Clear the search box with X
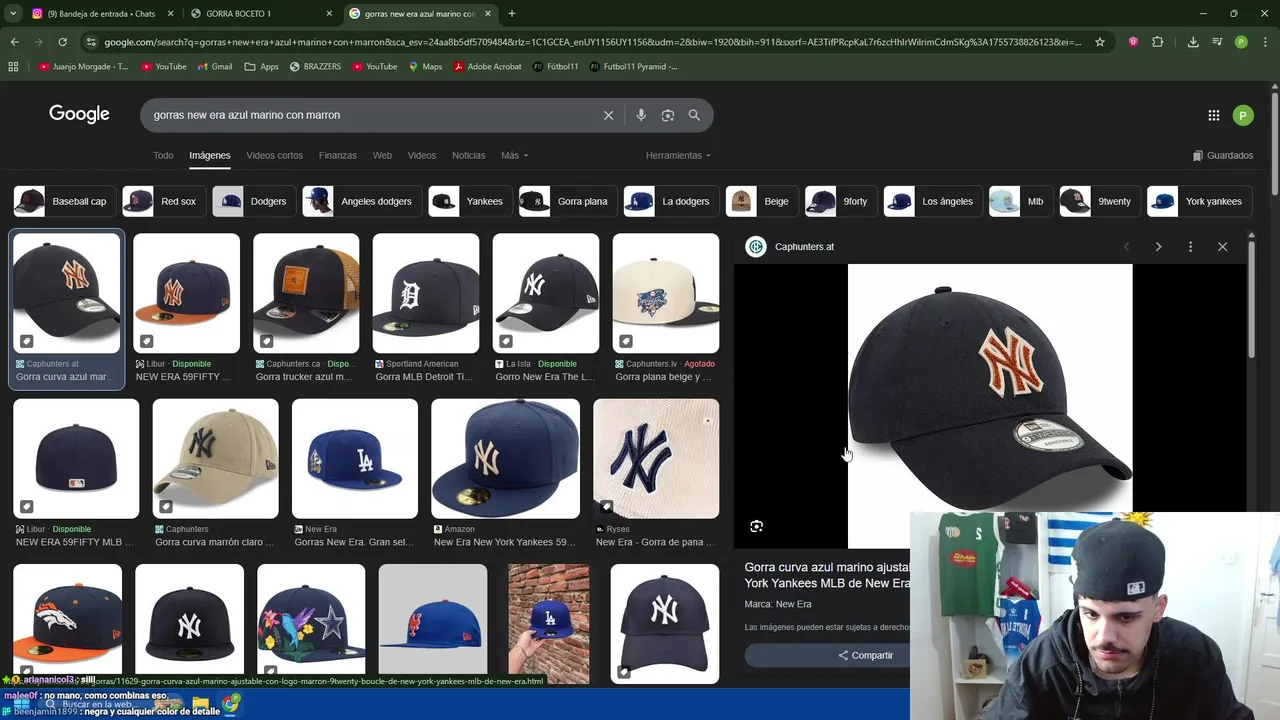1280x720 pixels. [x=608, y=115]
